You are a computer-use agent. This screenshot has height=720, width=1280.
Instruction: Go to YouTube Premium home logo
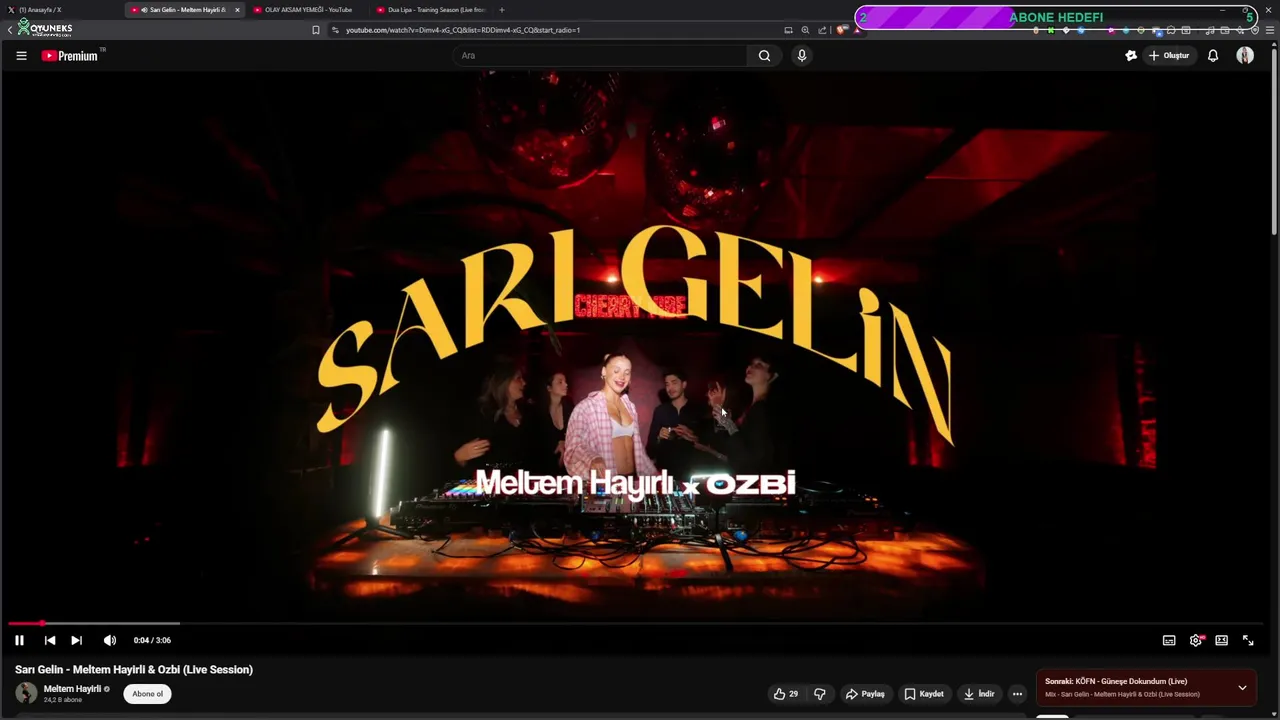point(70,56)
